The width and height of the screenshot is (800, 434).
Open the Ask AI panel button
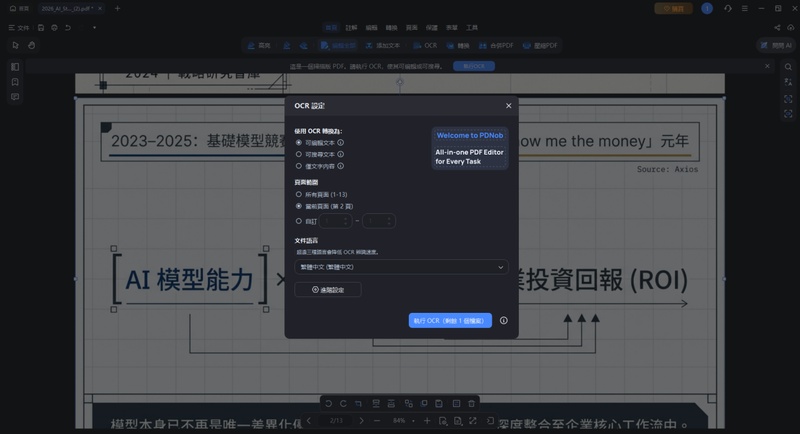pyautogui.click(x=776, y=45)
